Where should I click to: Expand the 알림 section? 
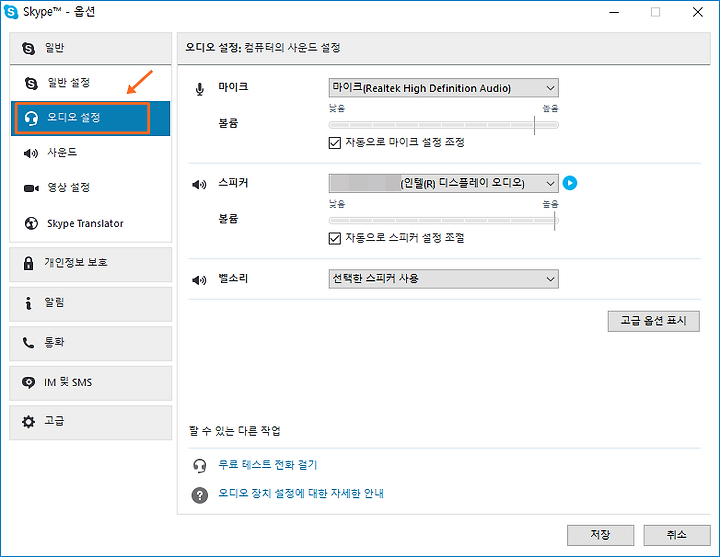pos(90,304)
